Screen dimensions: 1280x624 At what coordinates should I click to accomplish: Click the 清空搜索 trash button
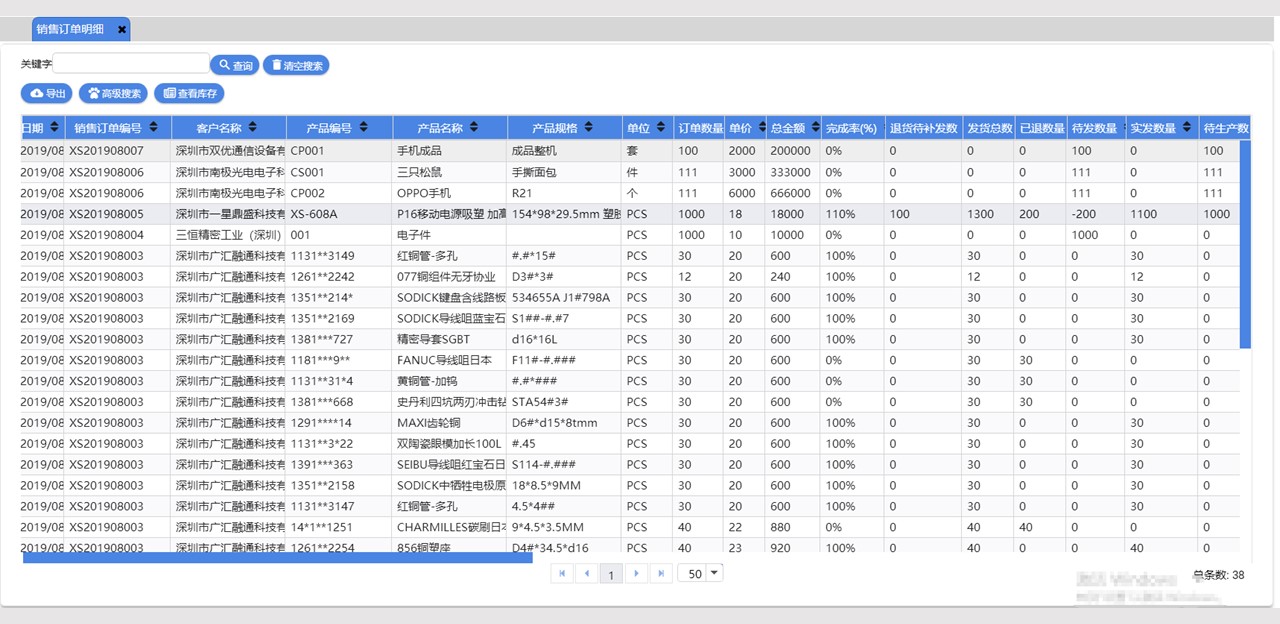point(296,65)
